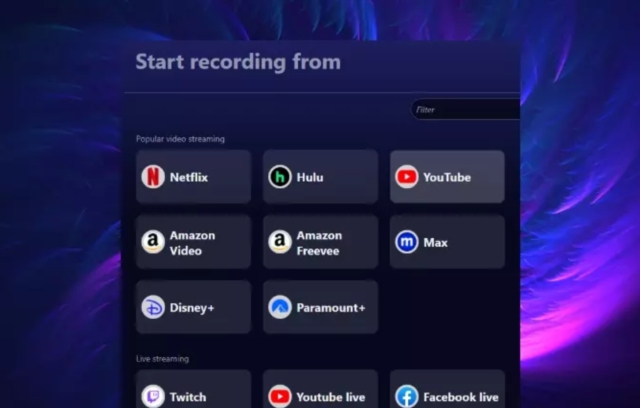Select the YouTube tile

[447, 177]
